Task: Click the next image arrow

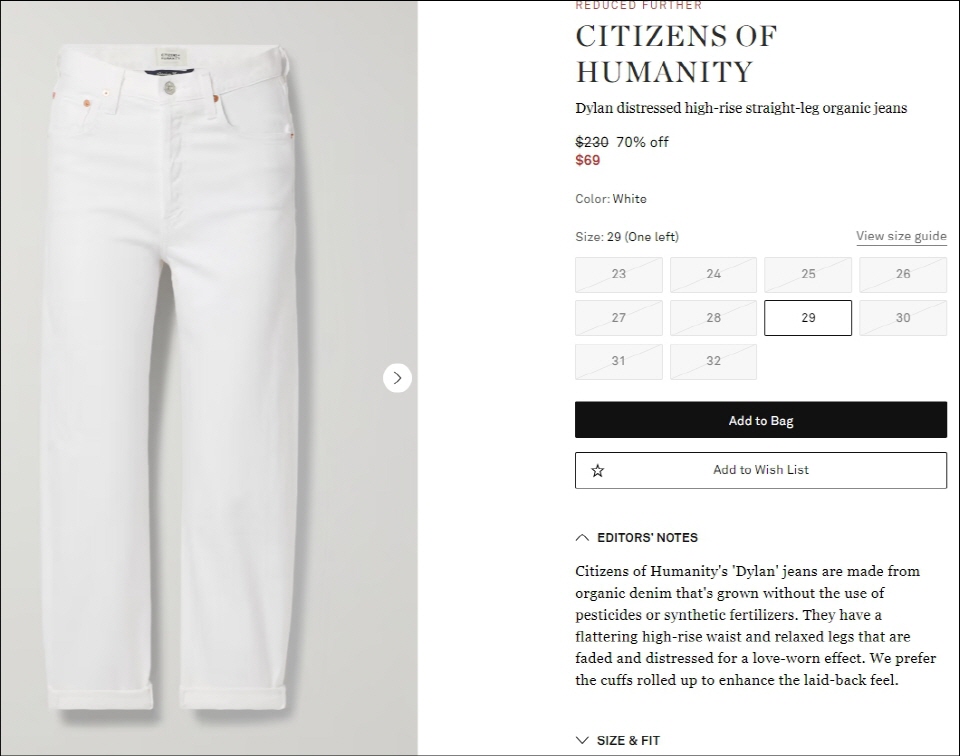Action: tap(397, 378)
